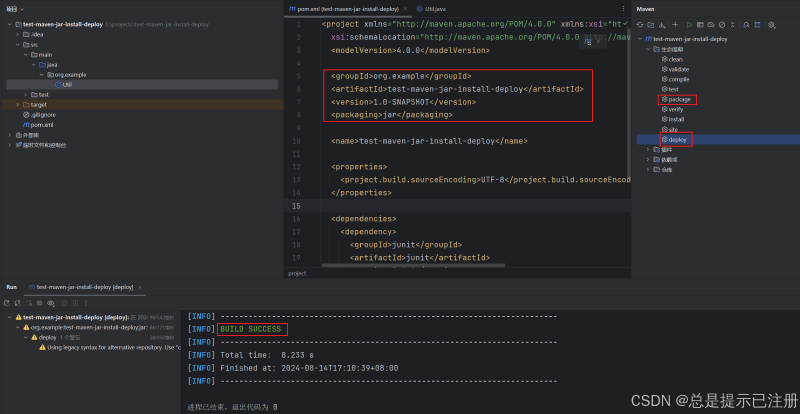Screen dimensions: 800x414
Task: Click Rerun icon in Run toolbar
Action: click(x=7, y=303)
